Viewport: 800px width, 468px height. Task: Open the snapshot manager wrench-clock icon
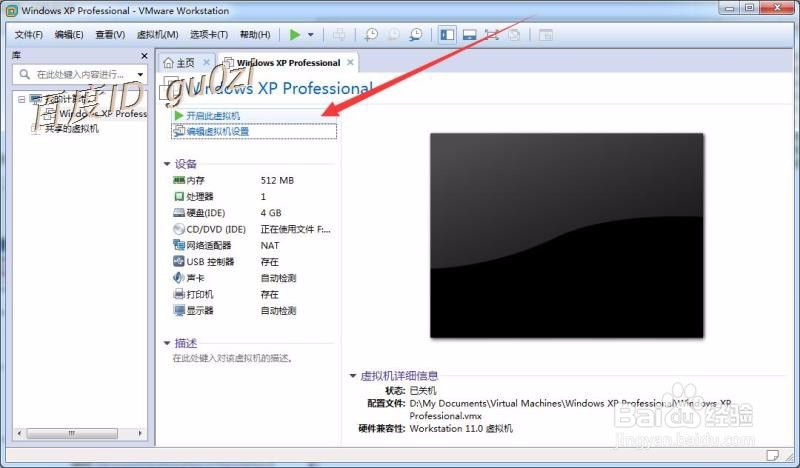pyautogui.click(x=416, y=35)
